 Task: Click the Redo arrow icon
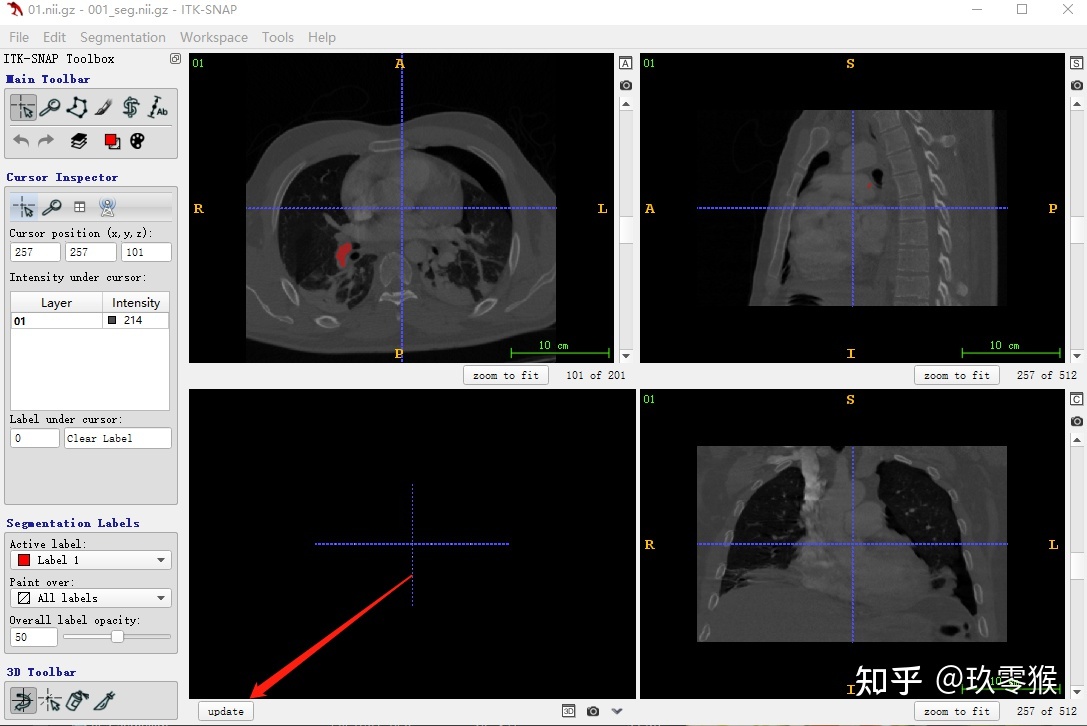46,141
